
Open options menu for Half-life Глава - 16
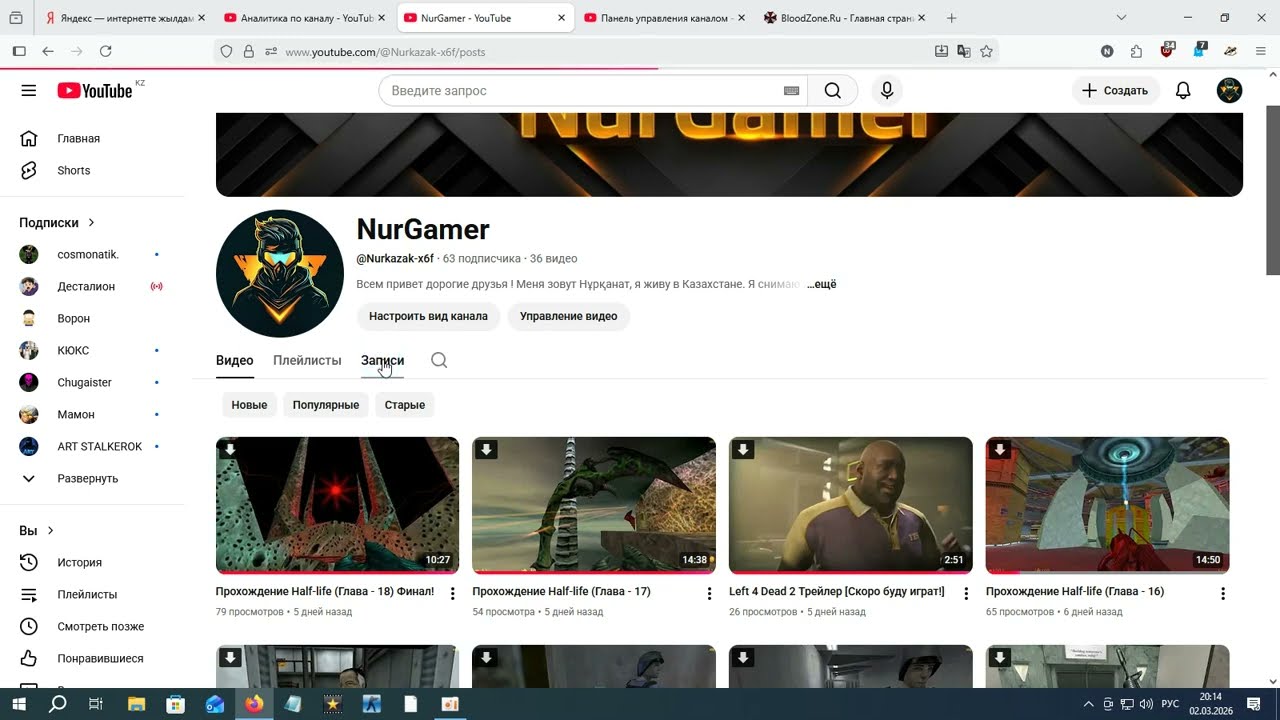click(1222, 594)
